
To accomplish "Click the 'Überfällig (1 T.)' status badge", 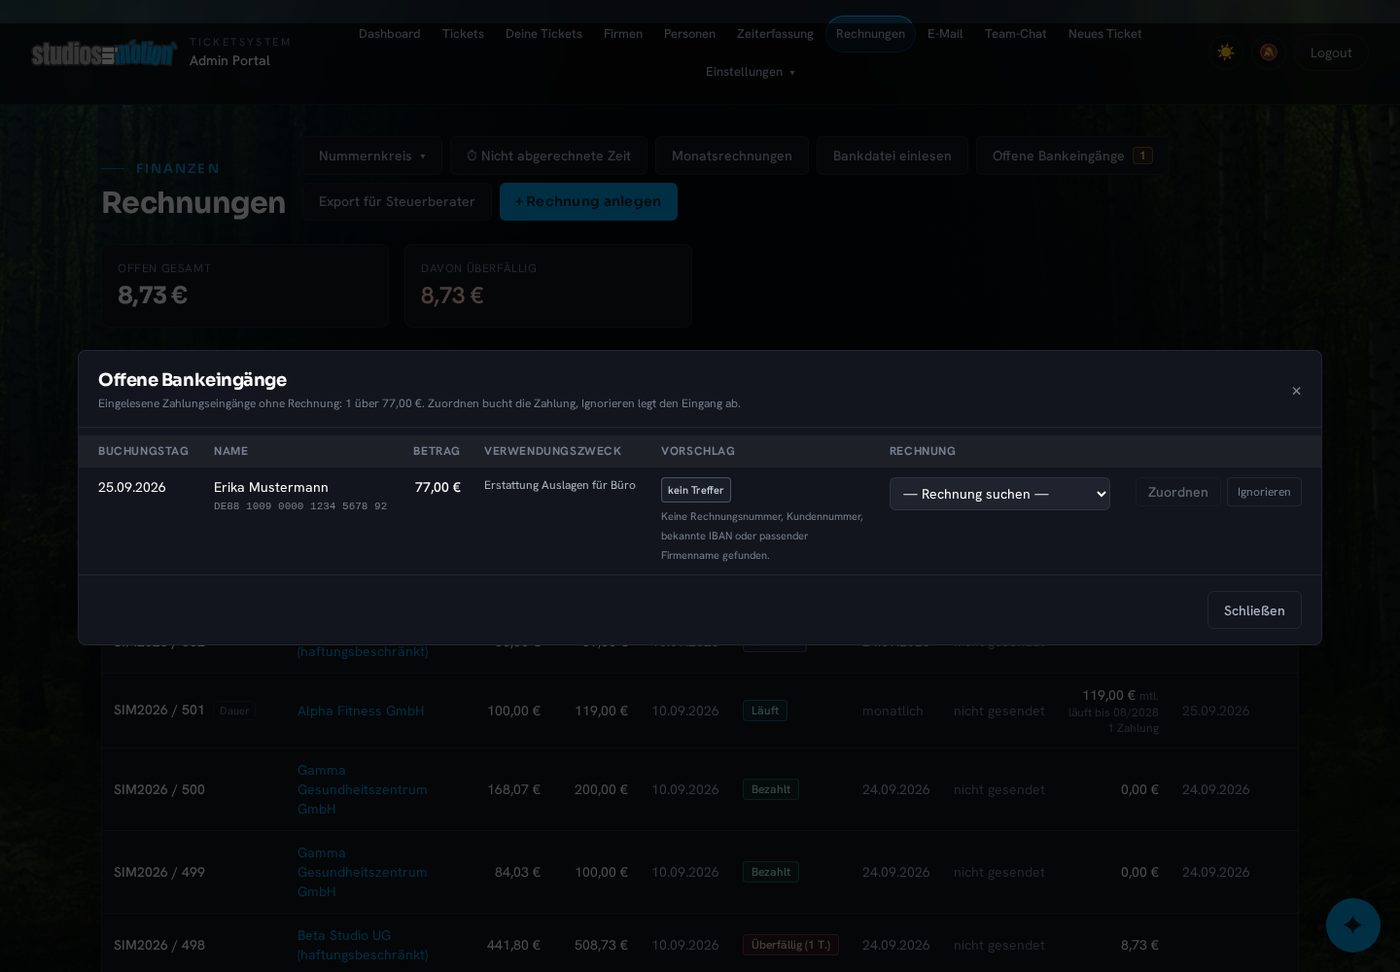I will 791,945.
